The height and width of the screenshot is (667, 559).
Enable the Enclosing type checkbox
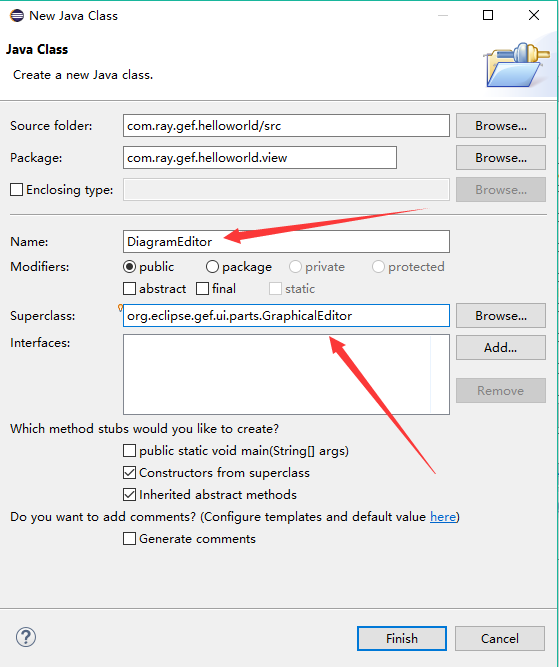coord(17,189)
